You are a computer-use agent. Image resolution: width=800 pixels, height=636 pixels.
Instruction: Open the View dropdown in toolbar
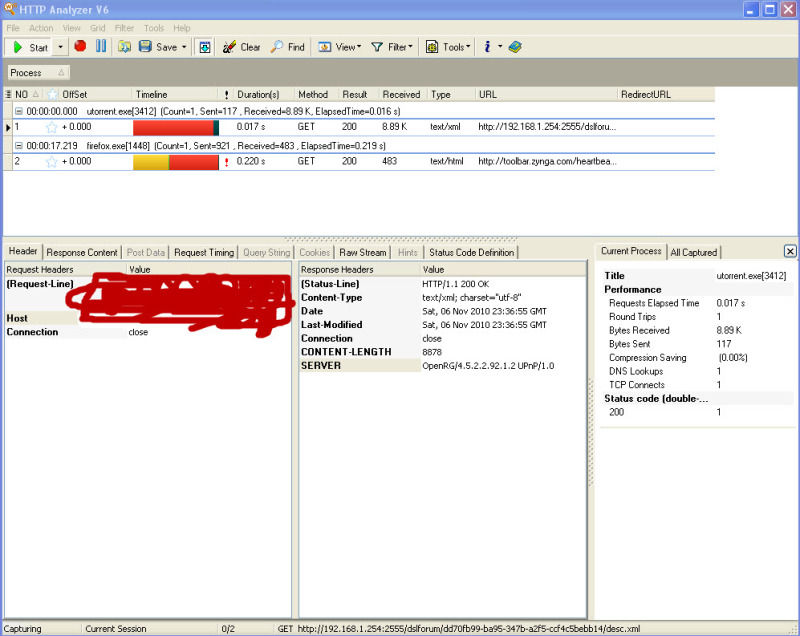click(340, 47)
